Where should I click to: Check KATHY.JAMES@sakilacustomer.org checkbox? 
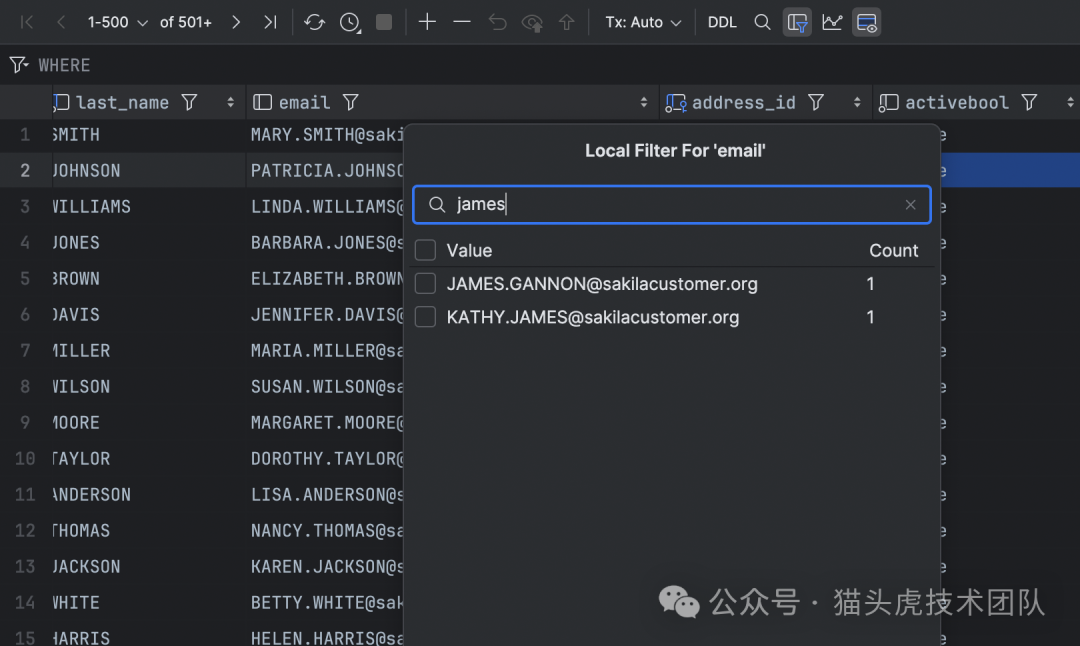point(426,317)
